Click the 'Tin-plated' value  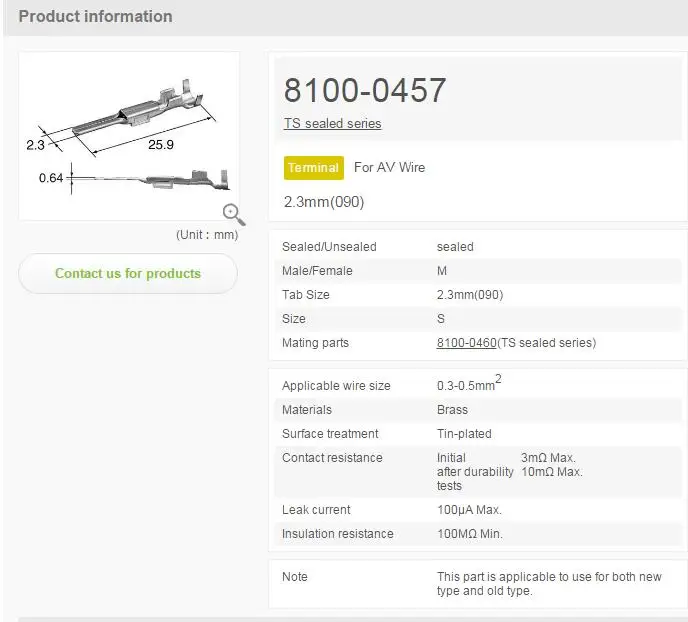tap(464, 434)
